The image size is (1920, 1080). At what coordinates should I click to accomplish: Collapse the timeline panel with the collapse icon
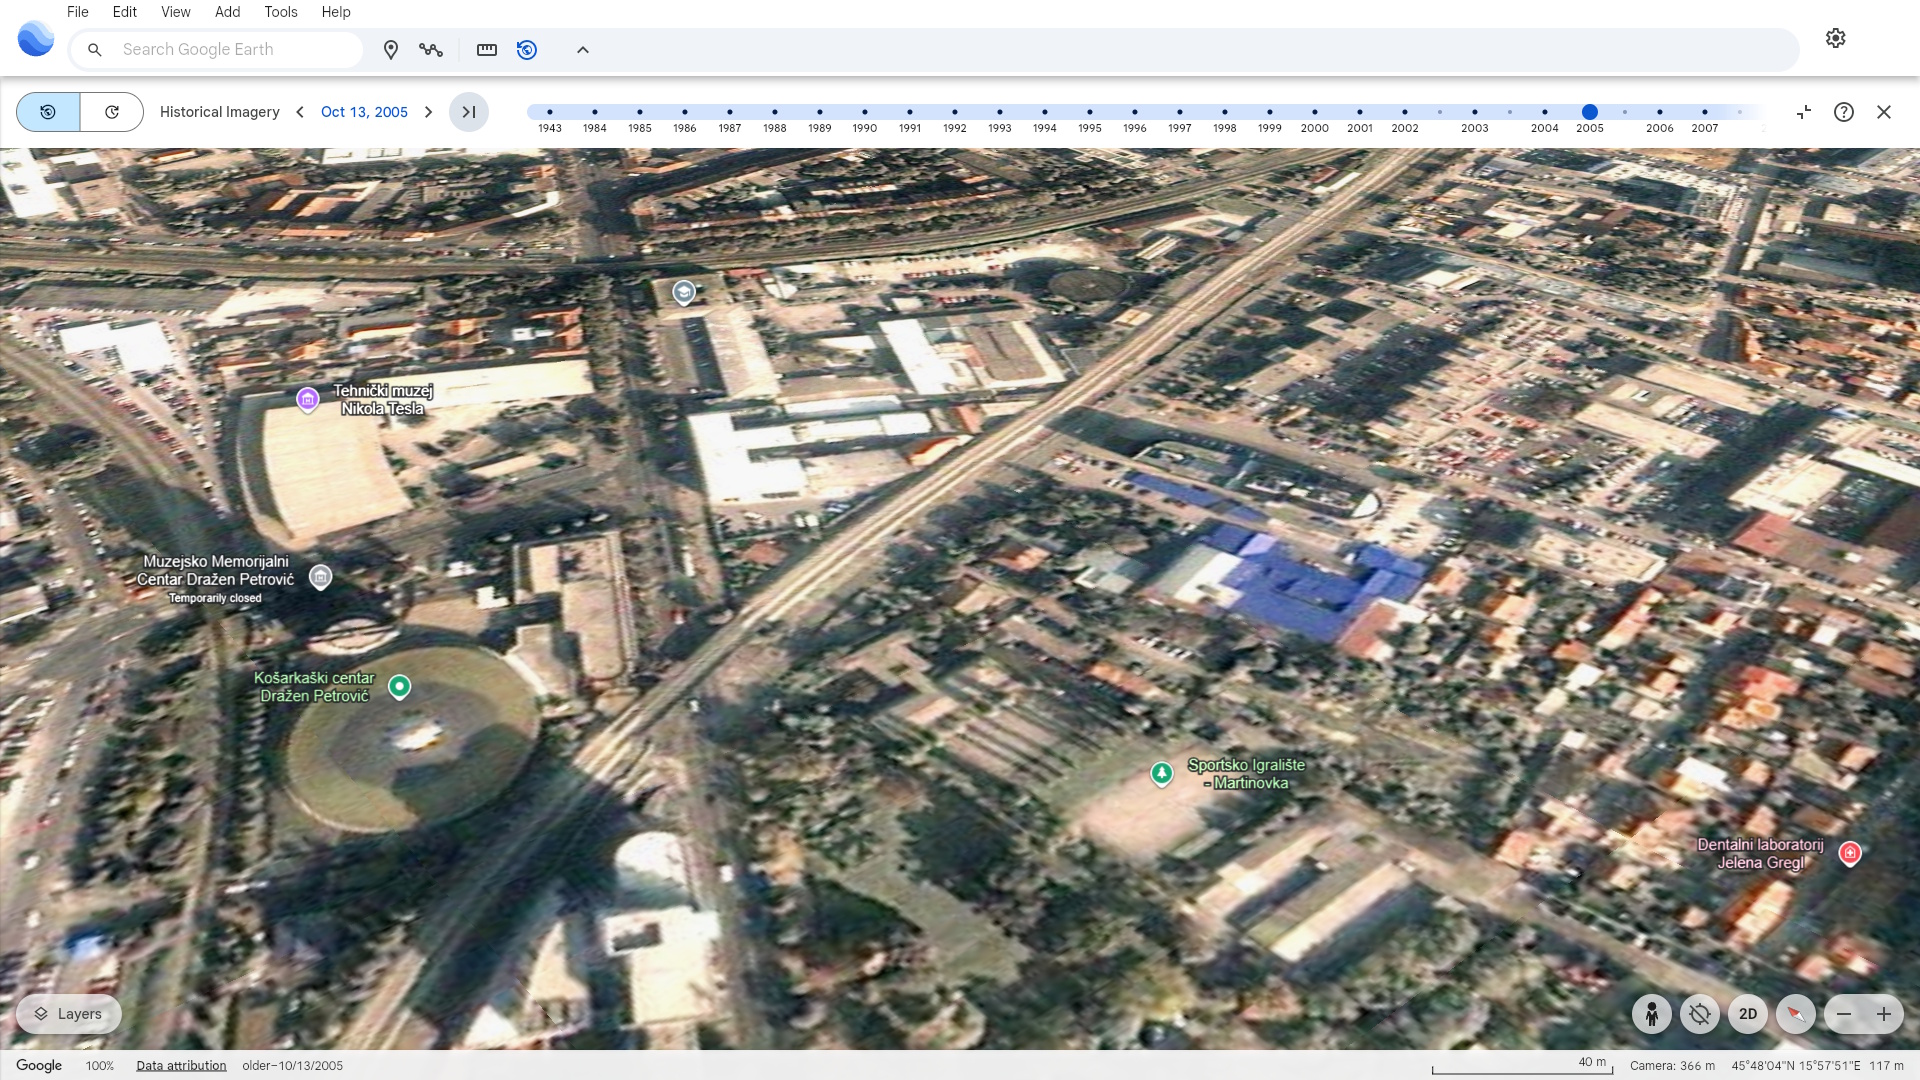1803,112
